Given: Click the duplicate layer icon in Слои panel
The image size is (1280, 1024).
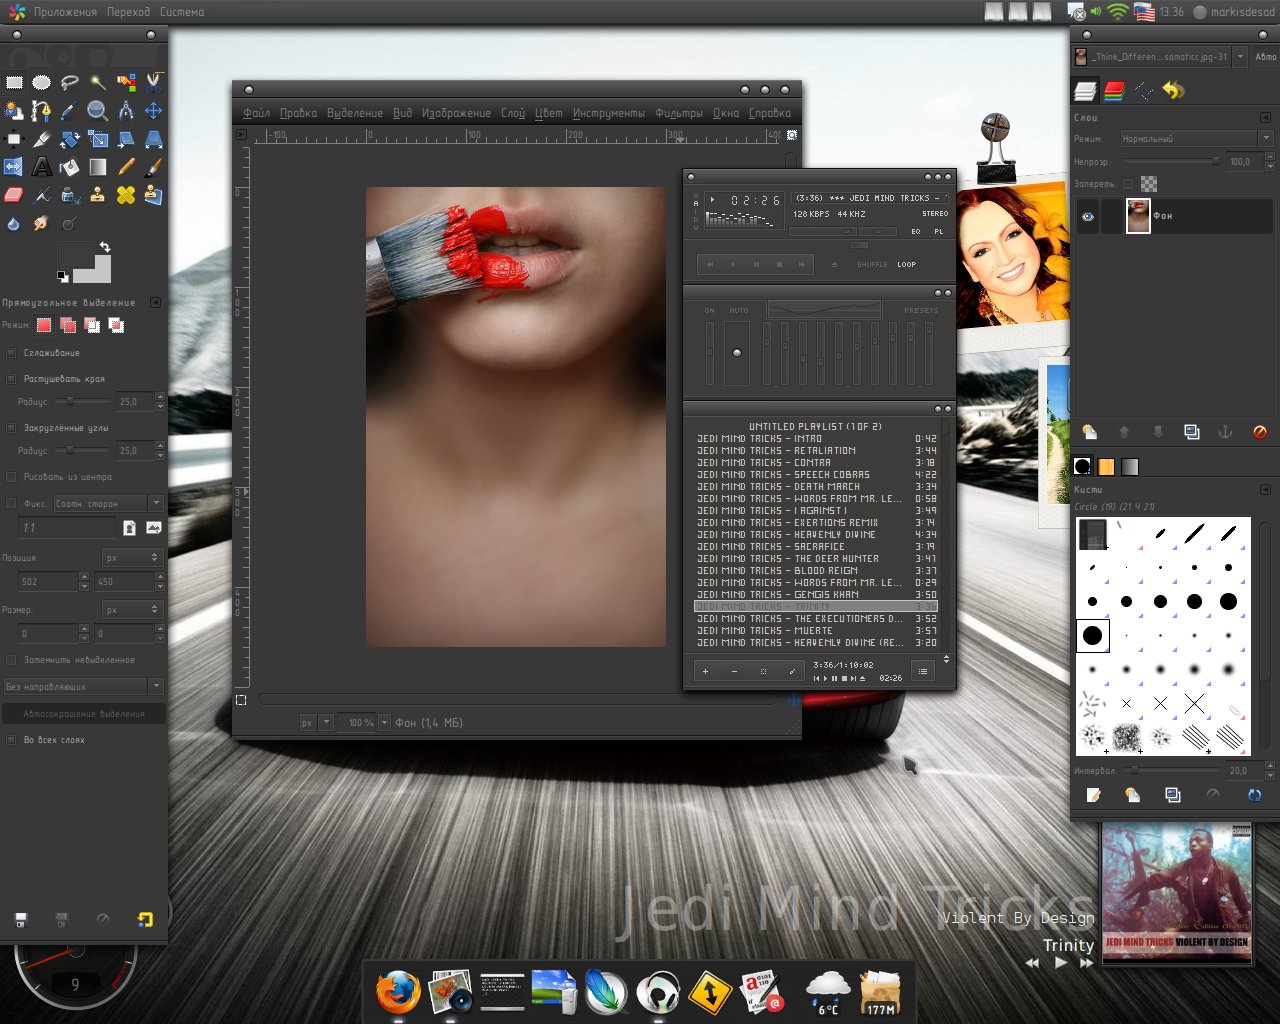Looking at the screenshot, I should pyautogui.click(x=1192, y=432).
